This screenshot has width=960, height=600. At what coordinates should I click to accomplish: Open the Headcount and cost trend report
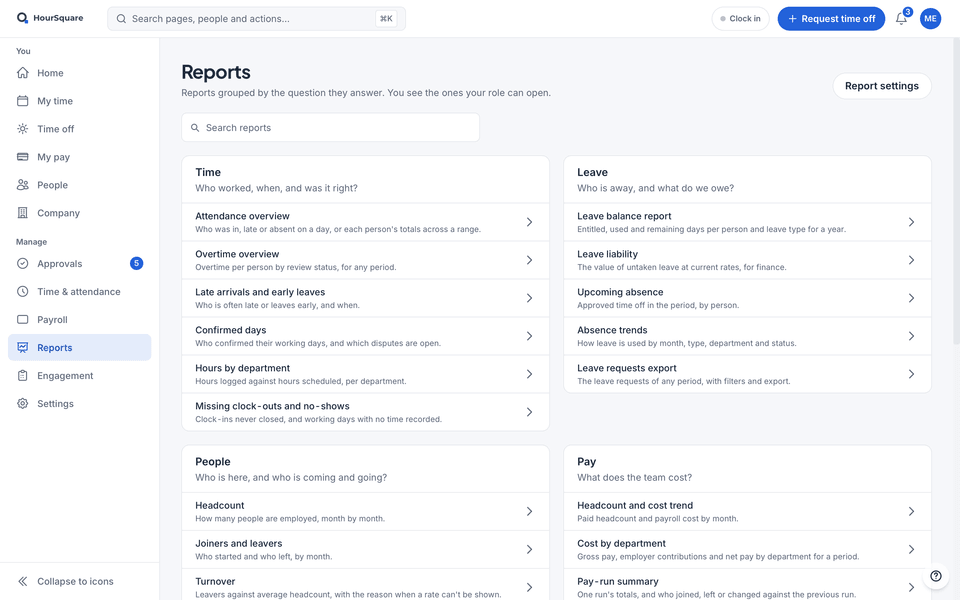(x=747, y=511)
